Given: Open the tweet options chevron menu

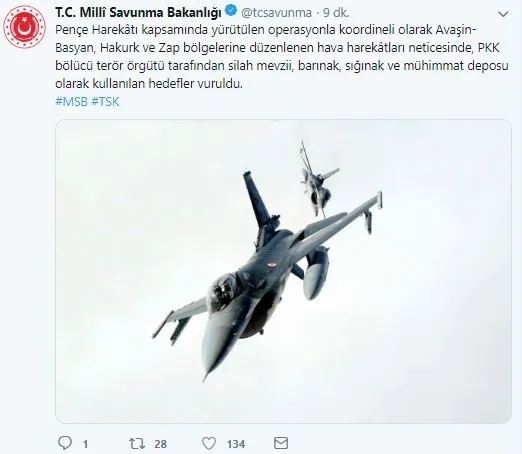Looking at the screenshot, I should (503, 14).
